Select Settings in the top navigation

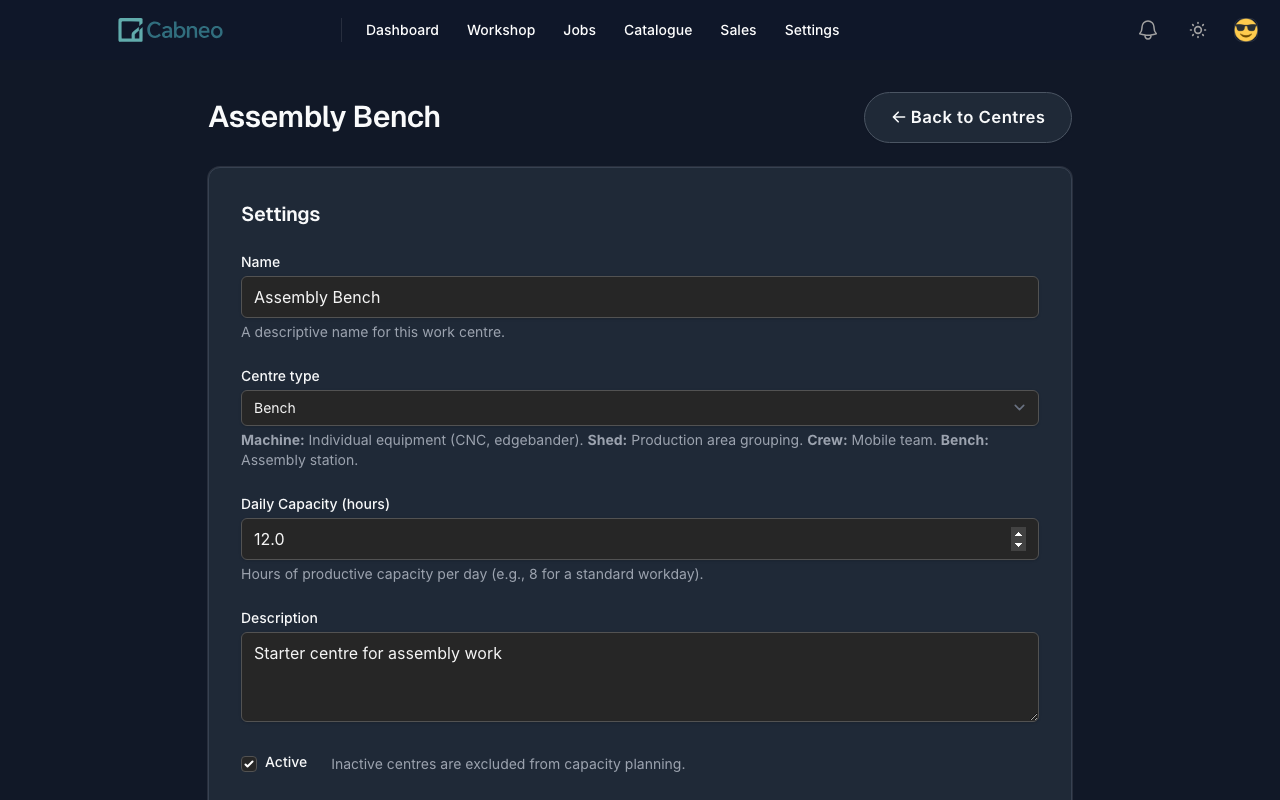(812, 30)
